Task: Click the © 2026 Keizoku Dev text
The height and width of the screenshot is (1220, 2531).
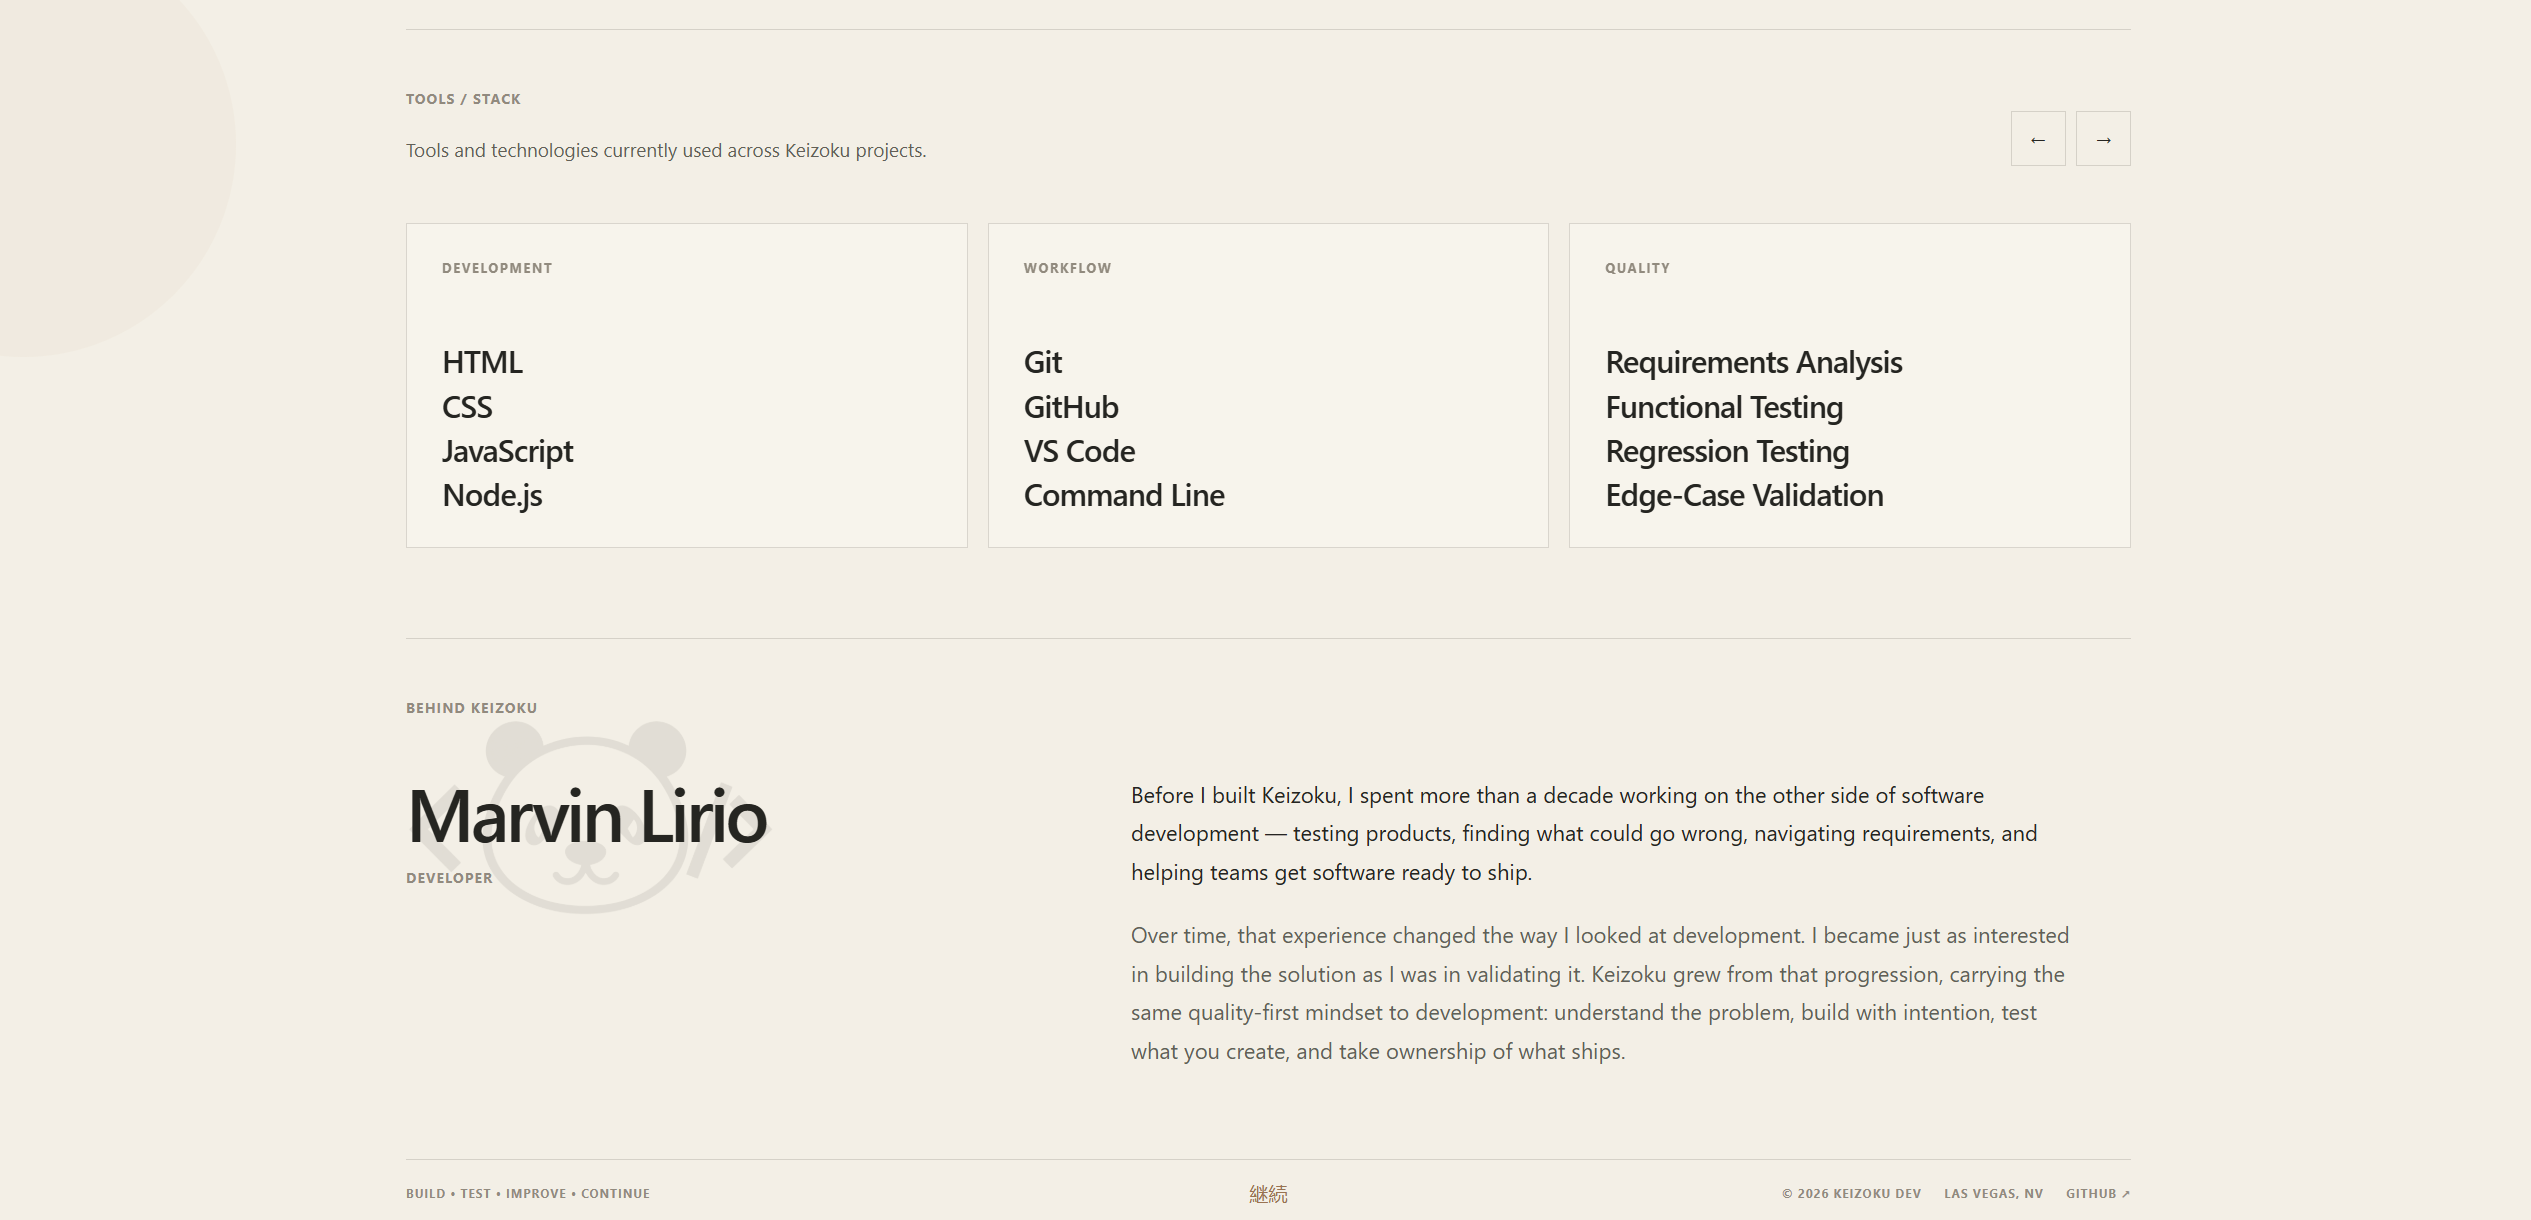Action: (1851, 1194)
